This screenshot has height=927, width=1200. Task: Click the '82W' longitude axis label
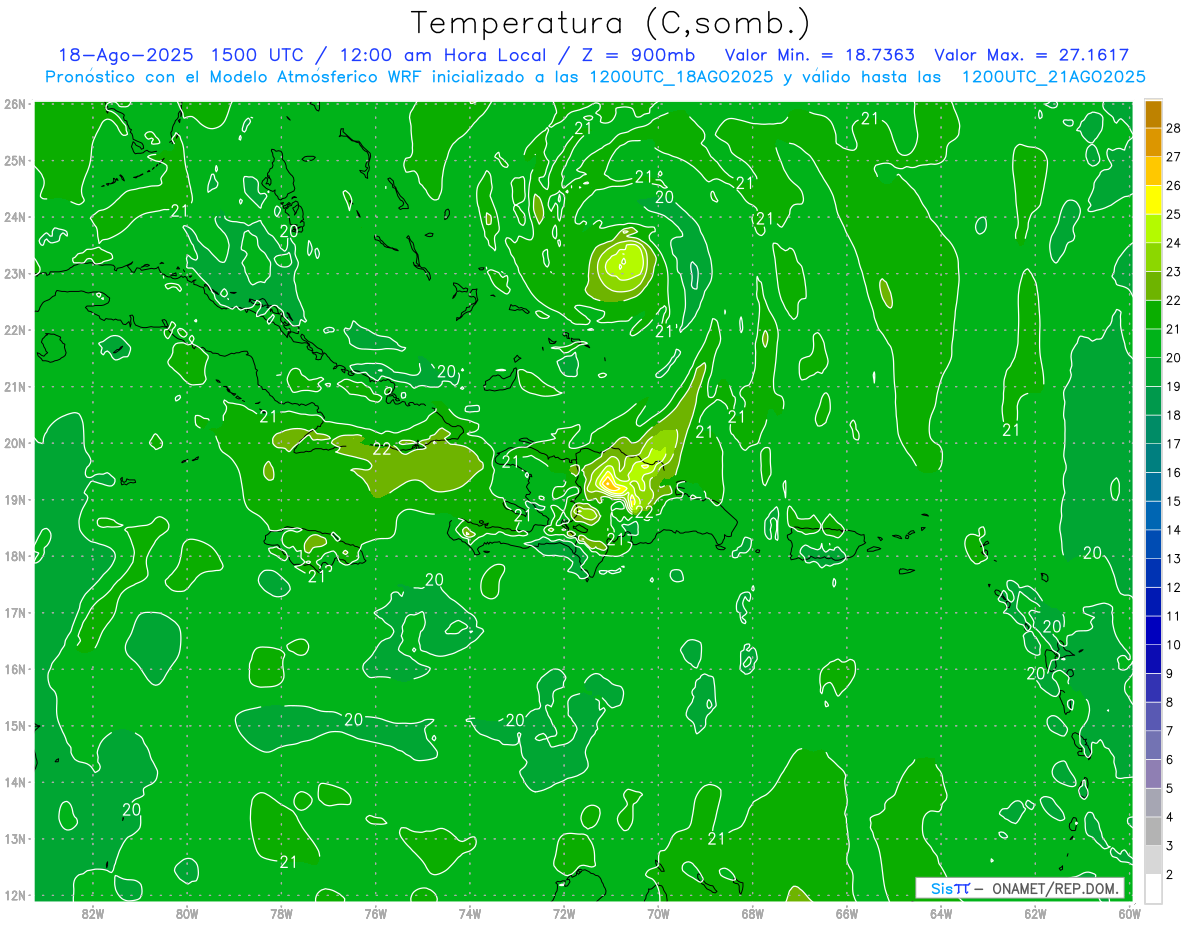[x=92, y=913]
